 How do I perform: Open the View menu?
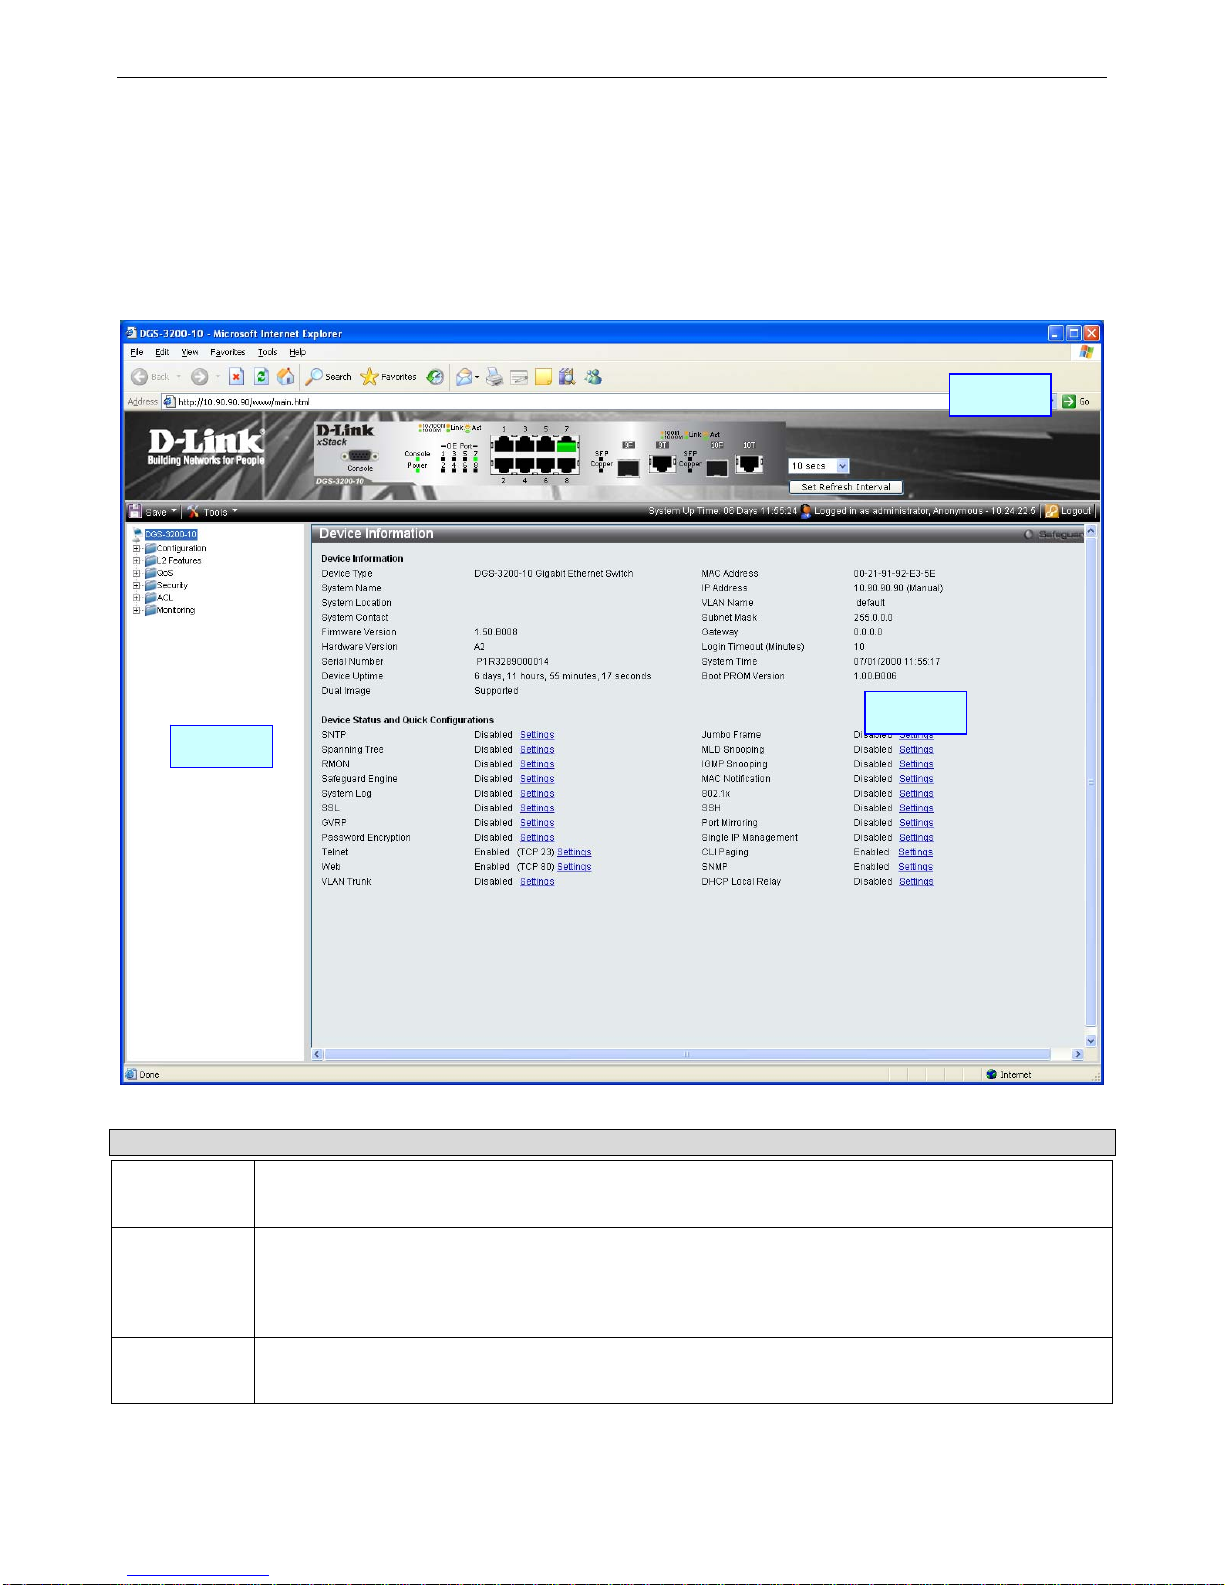point(190,352)
